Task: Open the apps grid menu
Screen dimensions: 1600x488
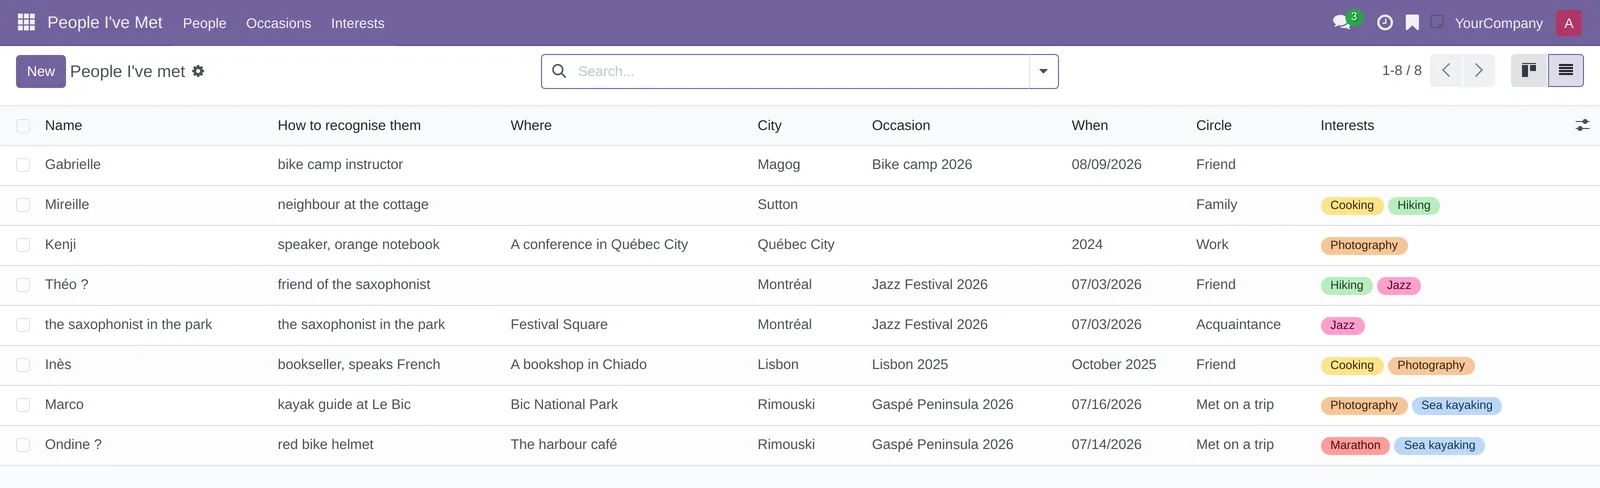Action: click(x=27, y=22)
